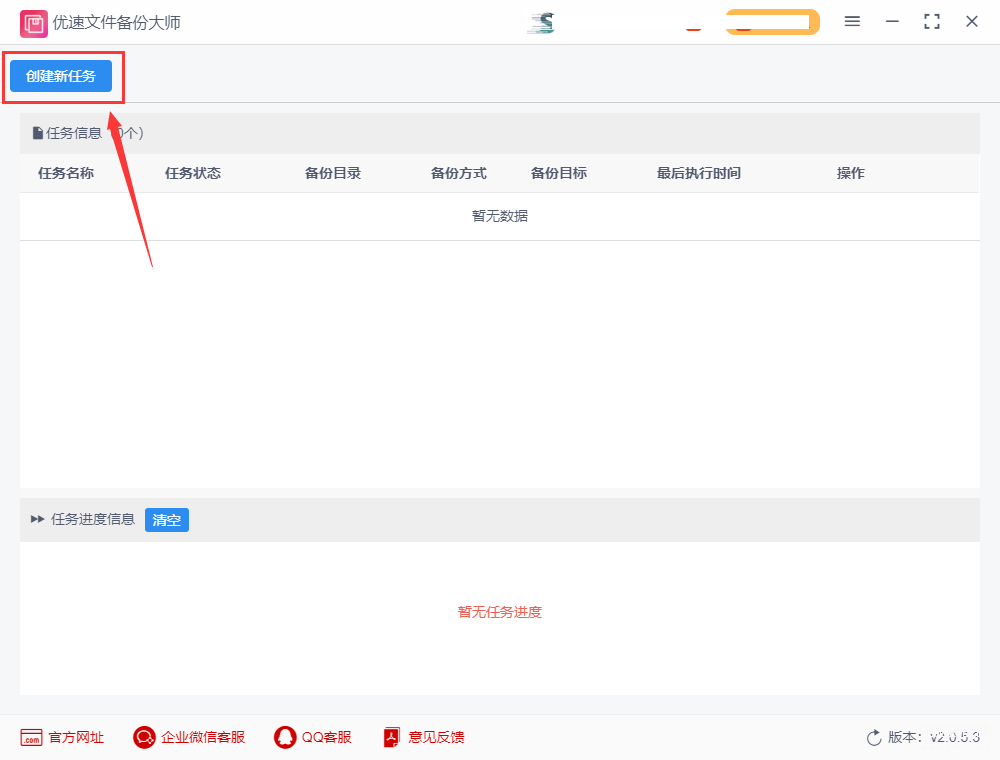Maximize the application window
Viewport: 1000px width, 760px height.
[x=932, y=22]
